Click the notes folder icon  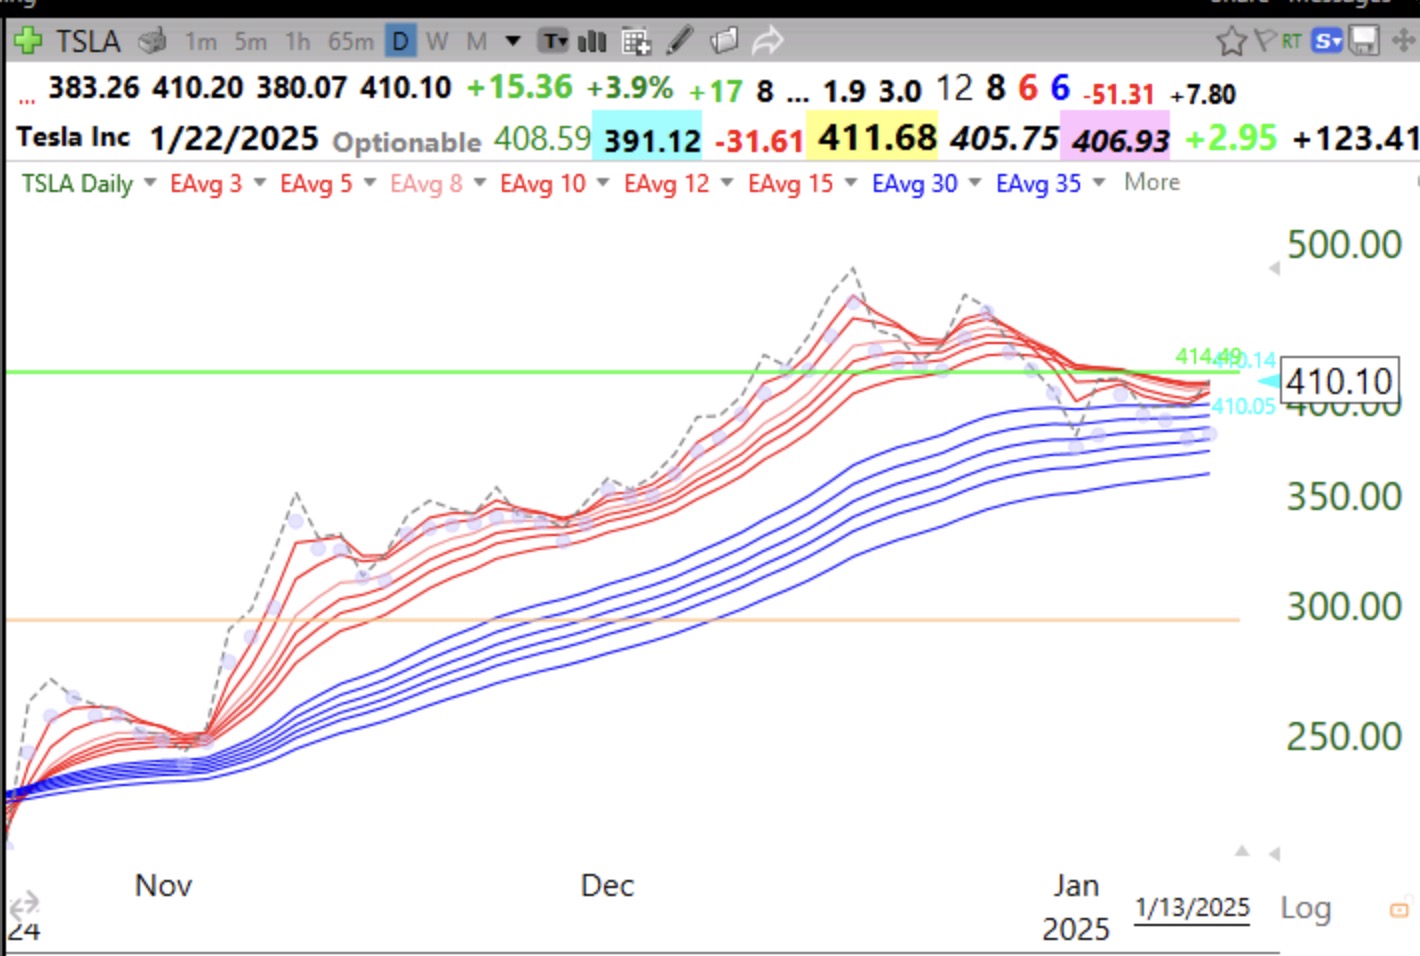[x=724, y=41]
